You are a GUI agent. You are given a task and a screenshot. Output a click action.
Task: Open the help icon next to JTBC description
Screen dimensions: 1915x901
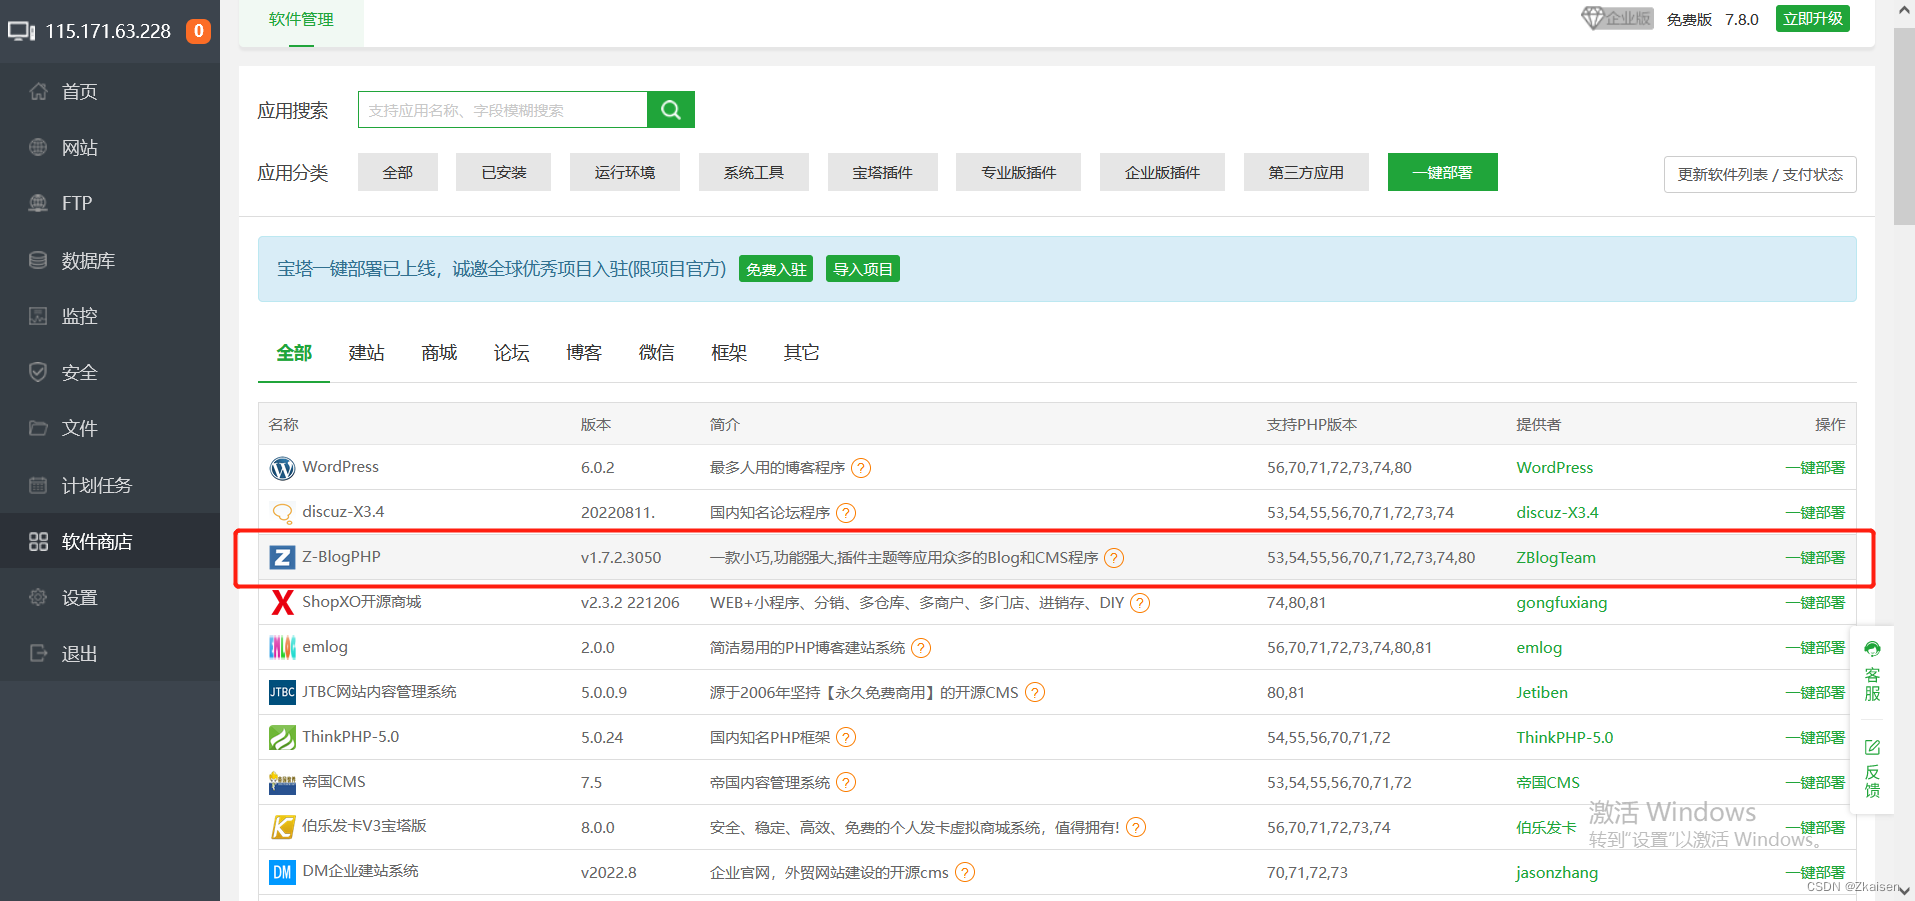(x=1035, y=692)
